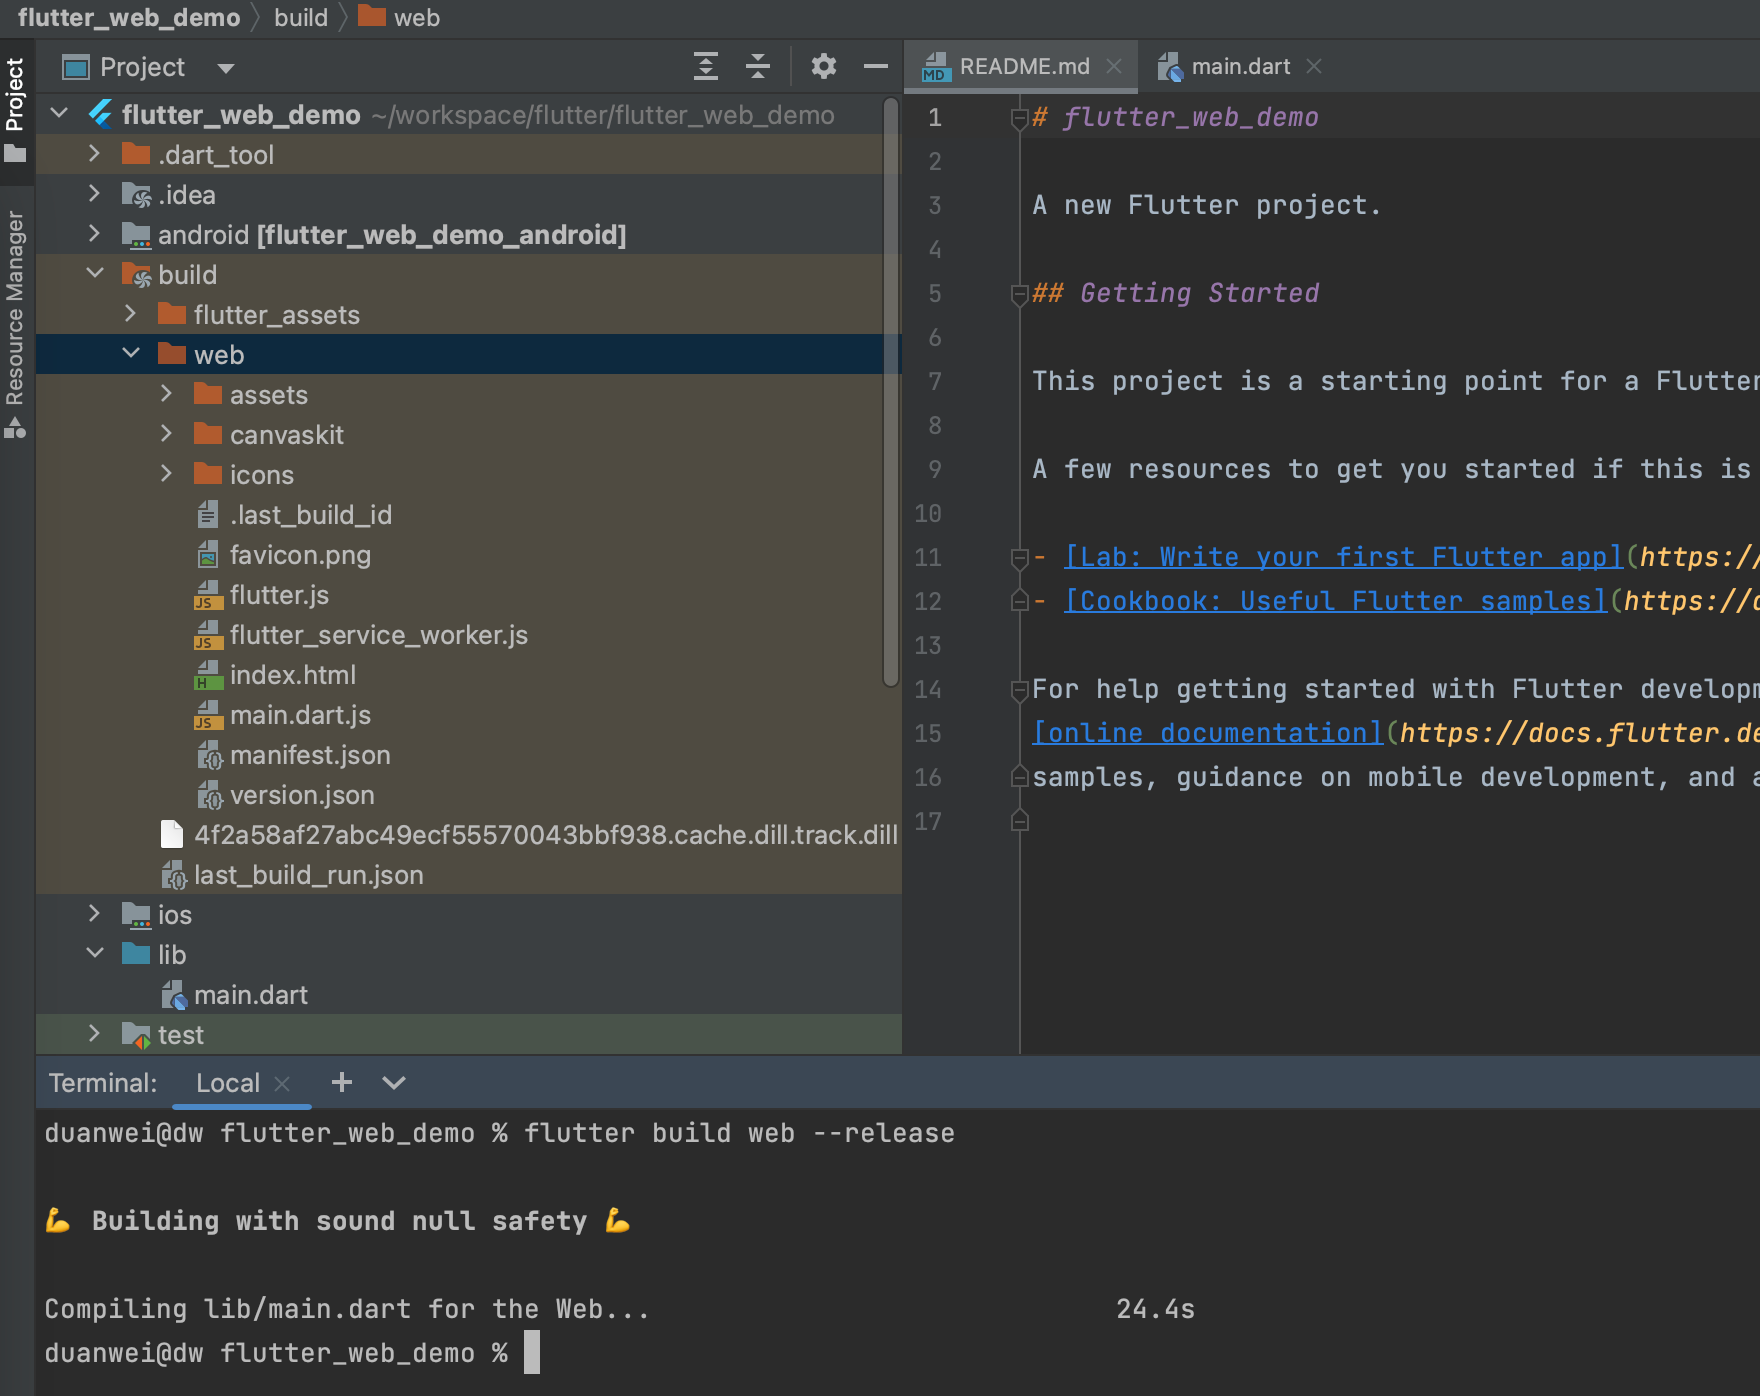Click build in the breadcrumb bar
Image resolution: width=1760 pixels, height=1396 pixels.
(301, 18)
